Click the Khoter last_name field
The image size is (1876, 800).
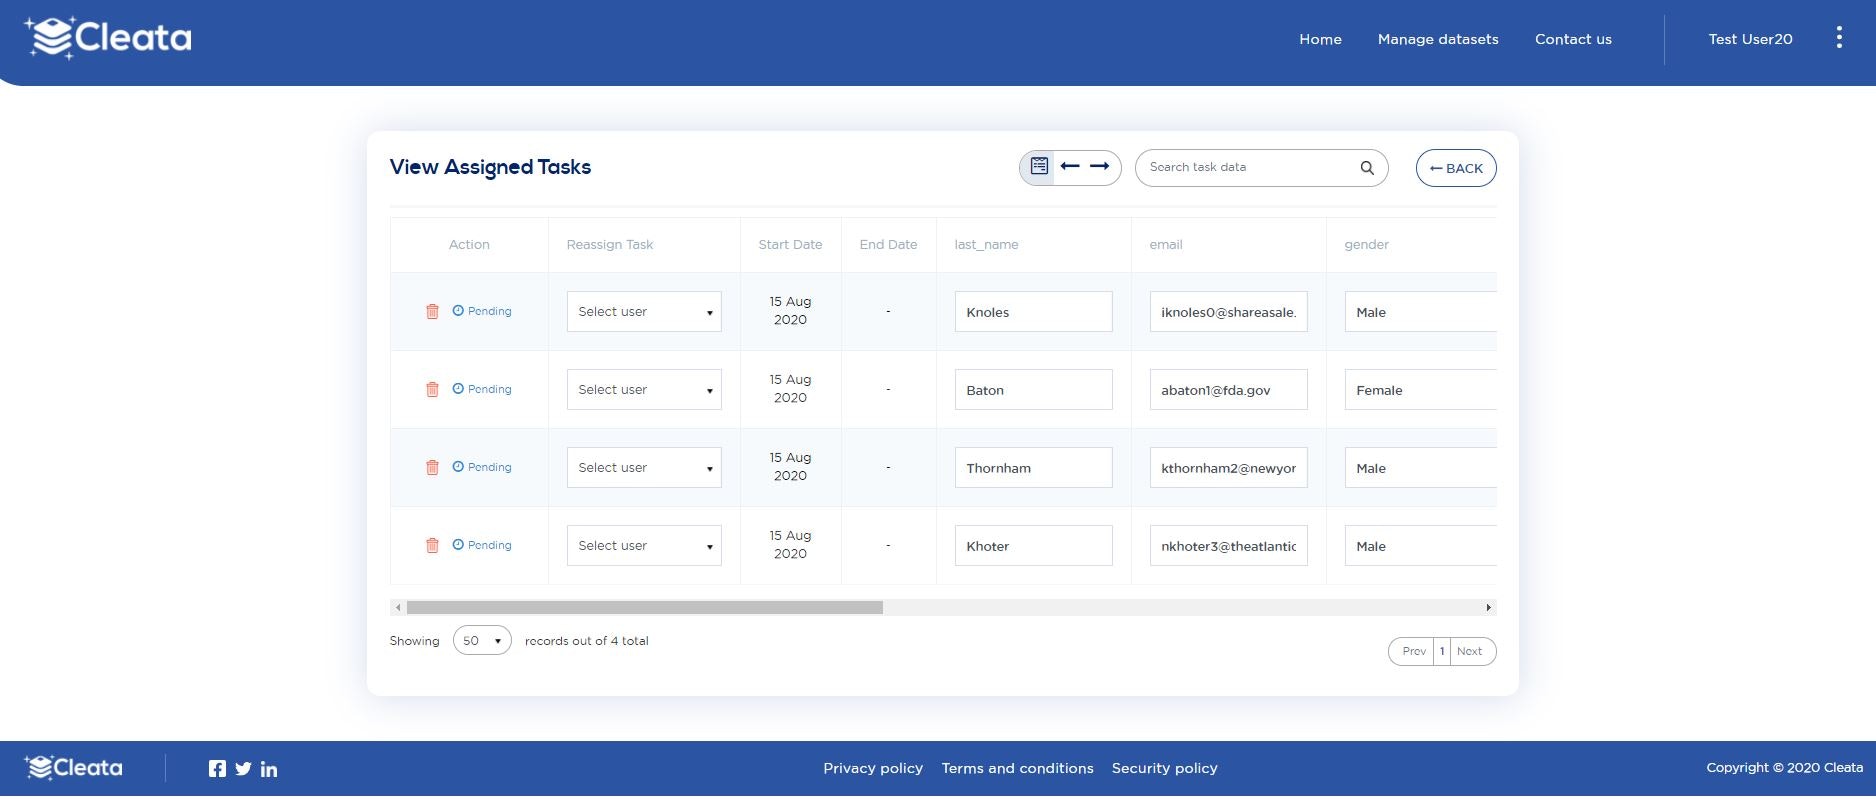tap(1033, 546)
